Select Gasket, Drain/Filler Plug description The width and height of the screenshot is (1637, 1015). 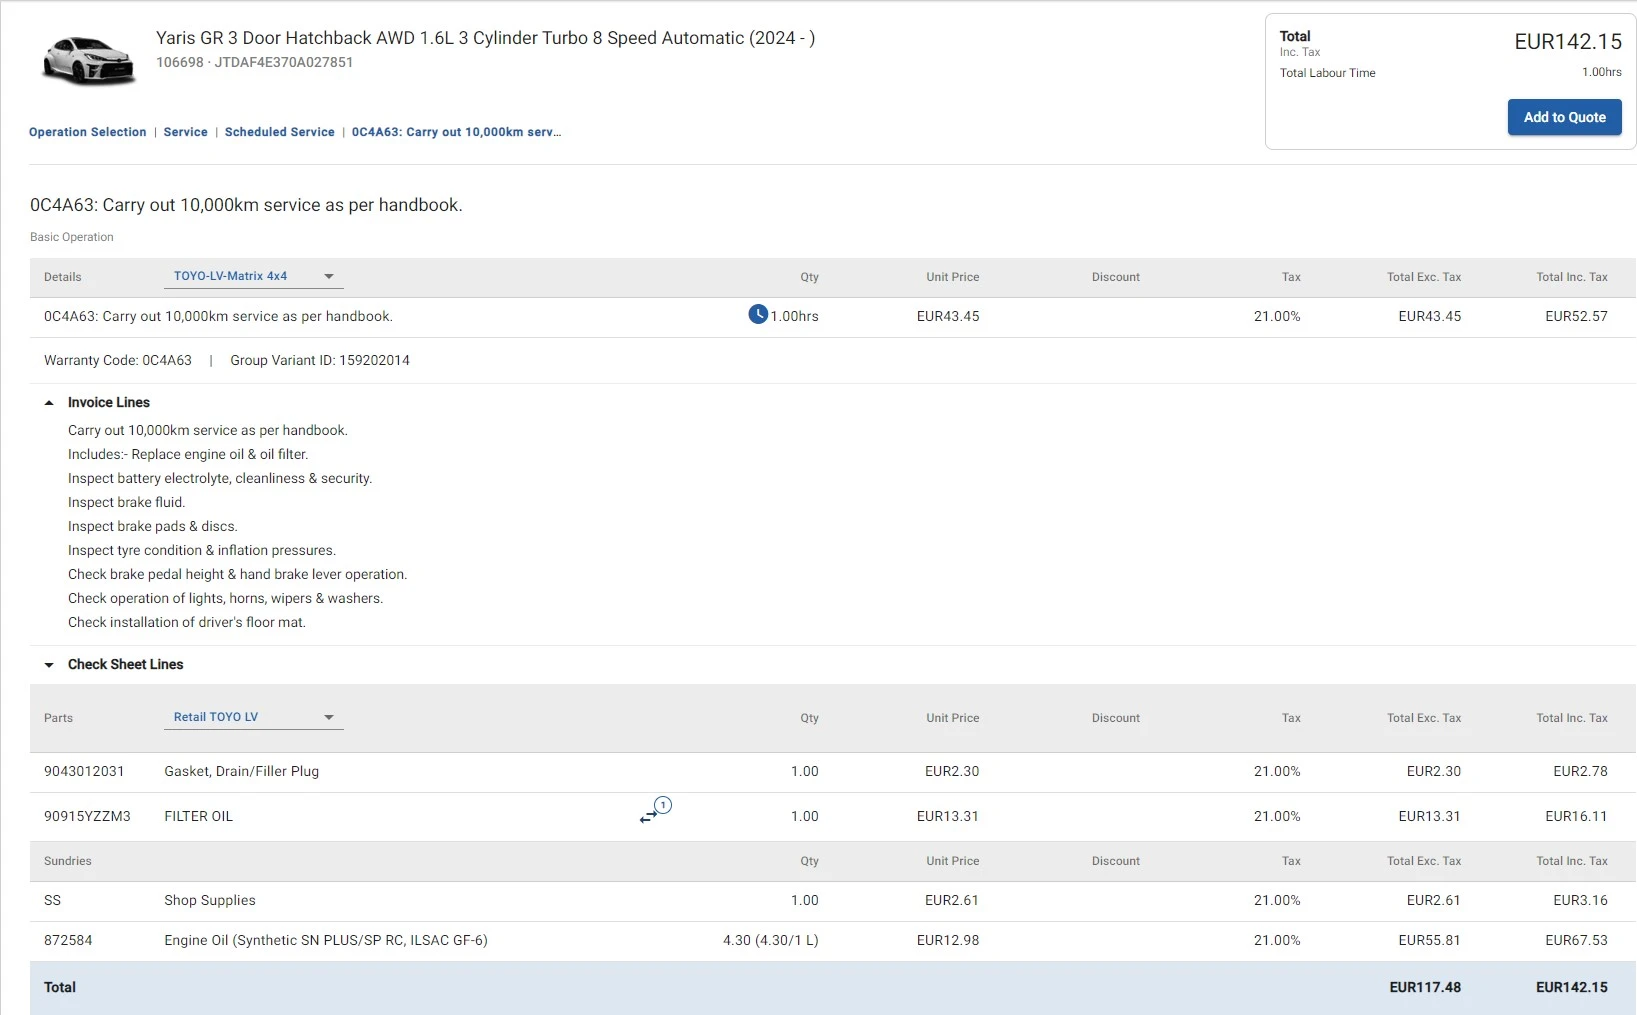[x=242, y=771]
